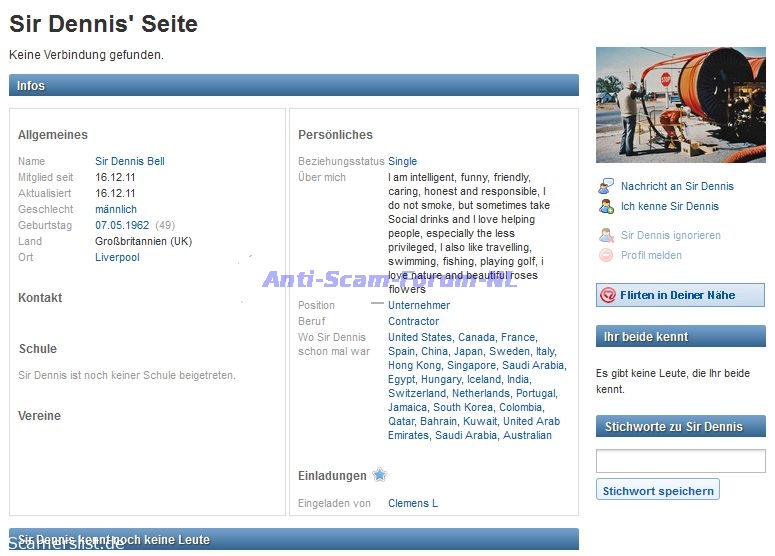775x556 pixels.
Task: Click the people icon beside Ich kenne Sir Dennis
Action: pos(606,206)
